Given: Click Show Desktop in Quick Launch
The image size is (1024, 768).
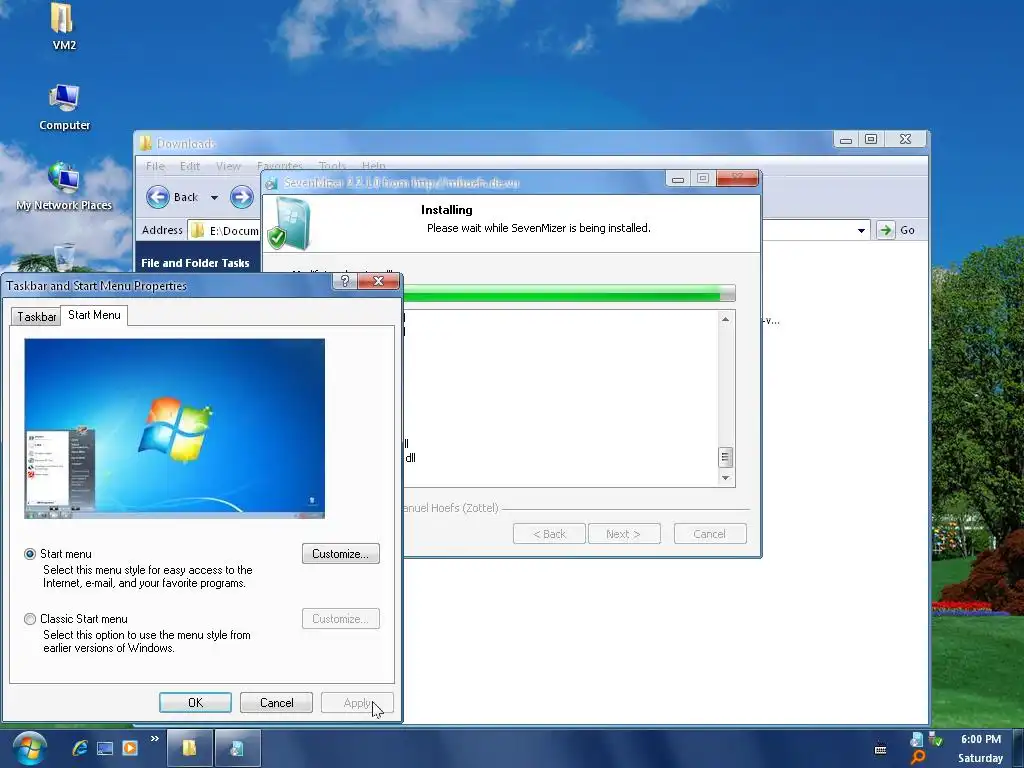Looking at the screenshot, I should click(104, 748).
